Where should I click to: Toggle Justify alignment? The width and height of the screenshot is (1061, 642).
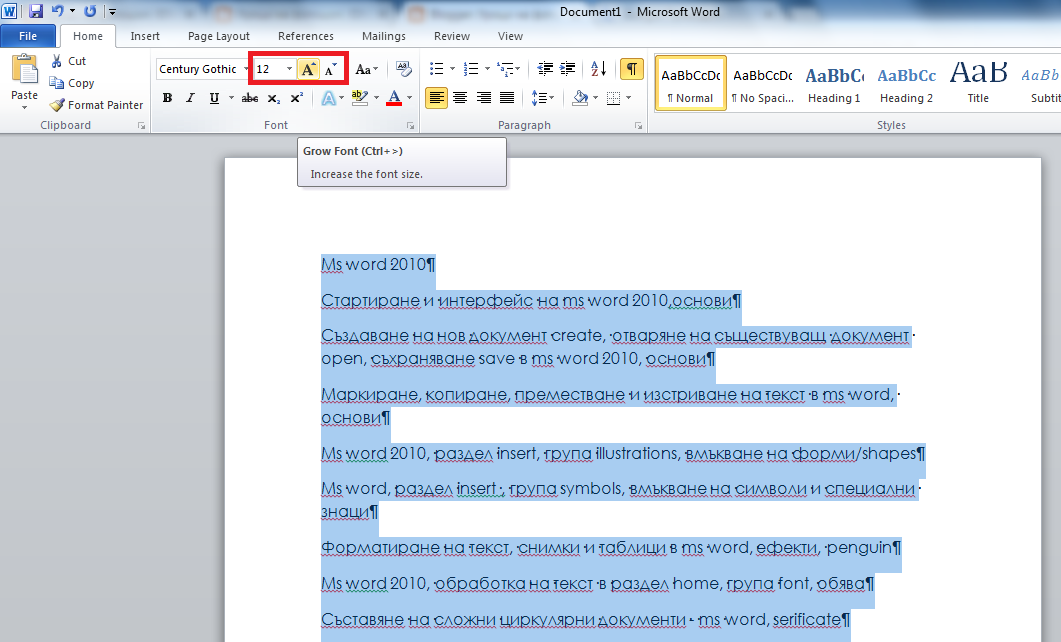click(507, 99)
